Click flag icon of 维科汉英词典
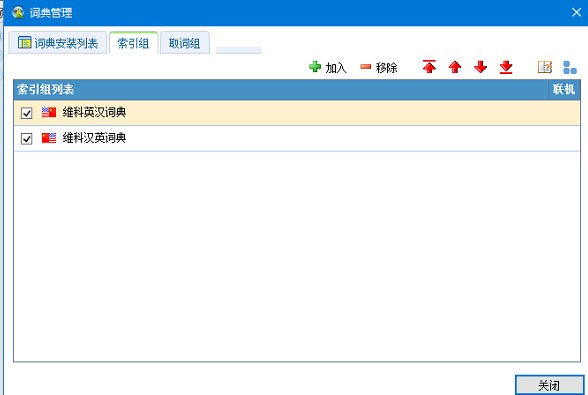The width and height of the screenshot is (588, 395). [49, 138]
